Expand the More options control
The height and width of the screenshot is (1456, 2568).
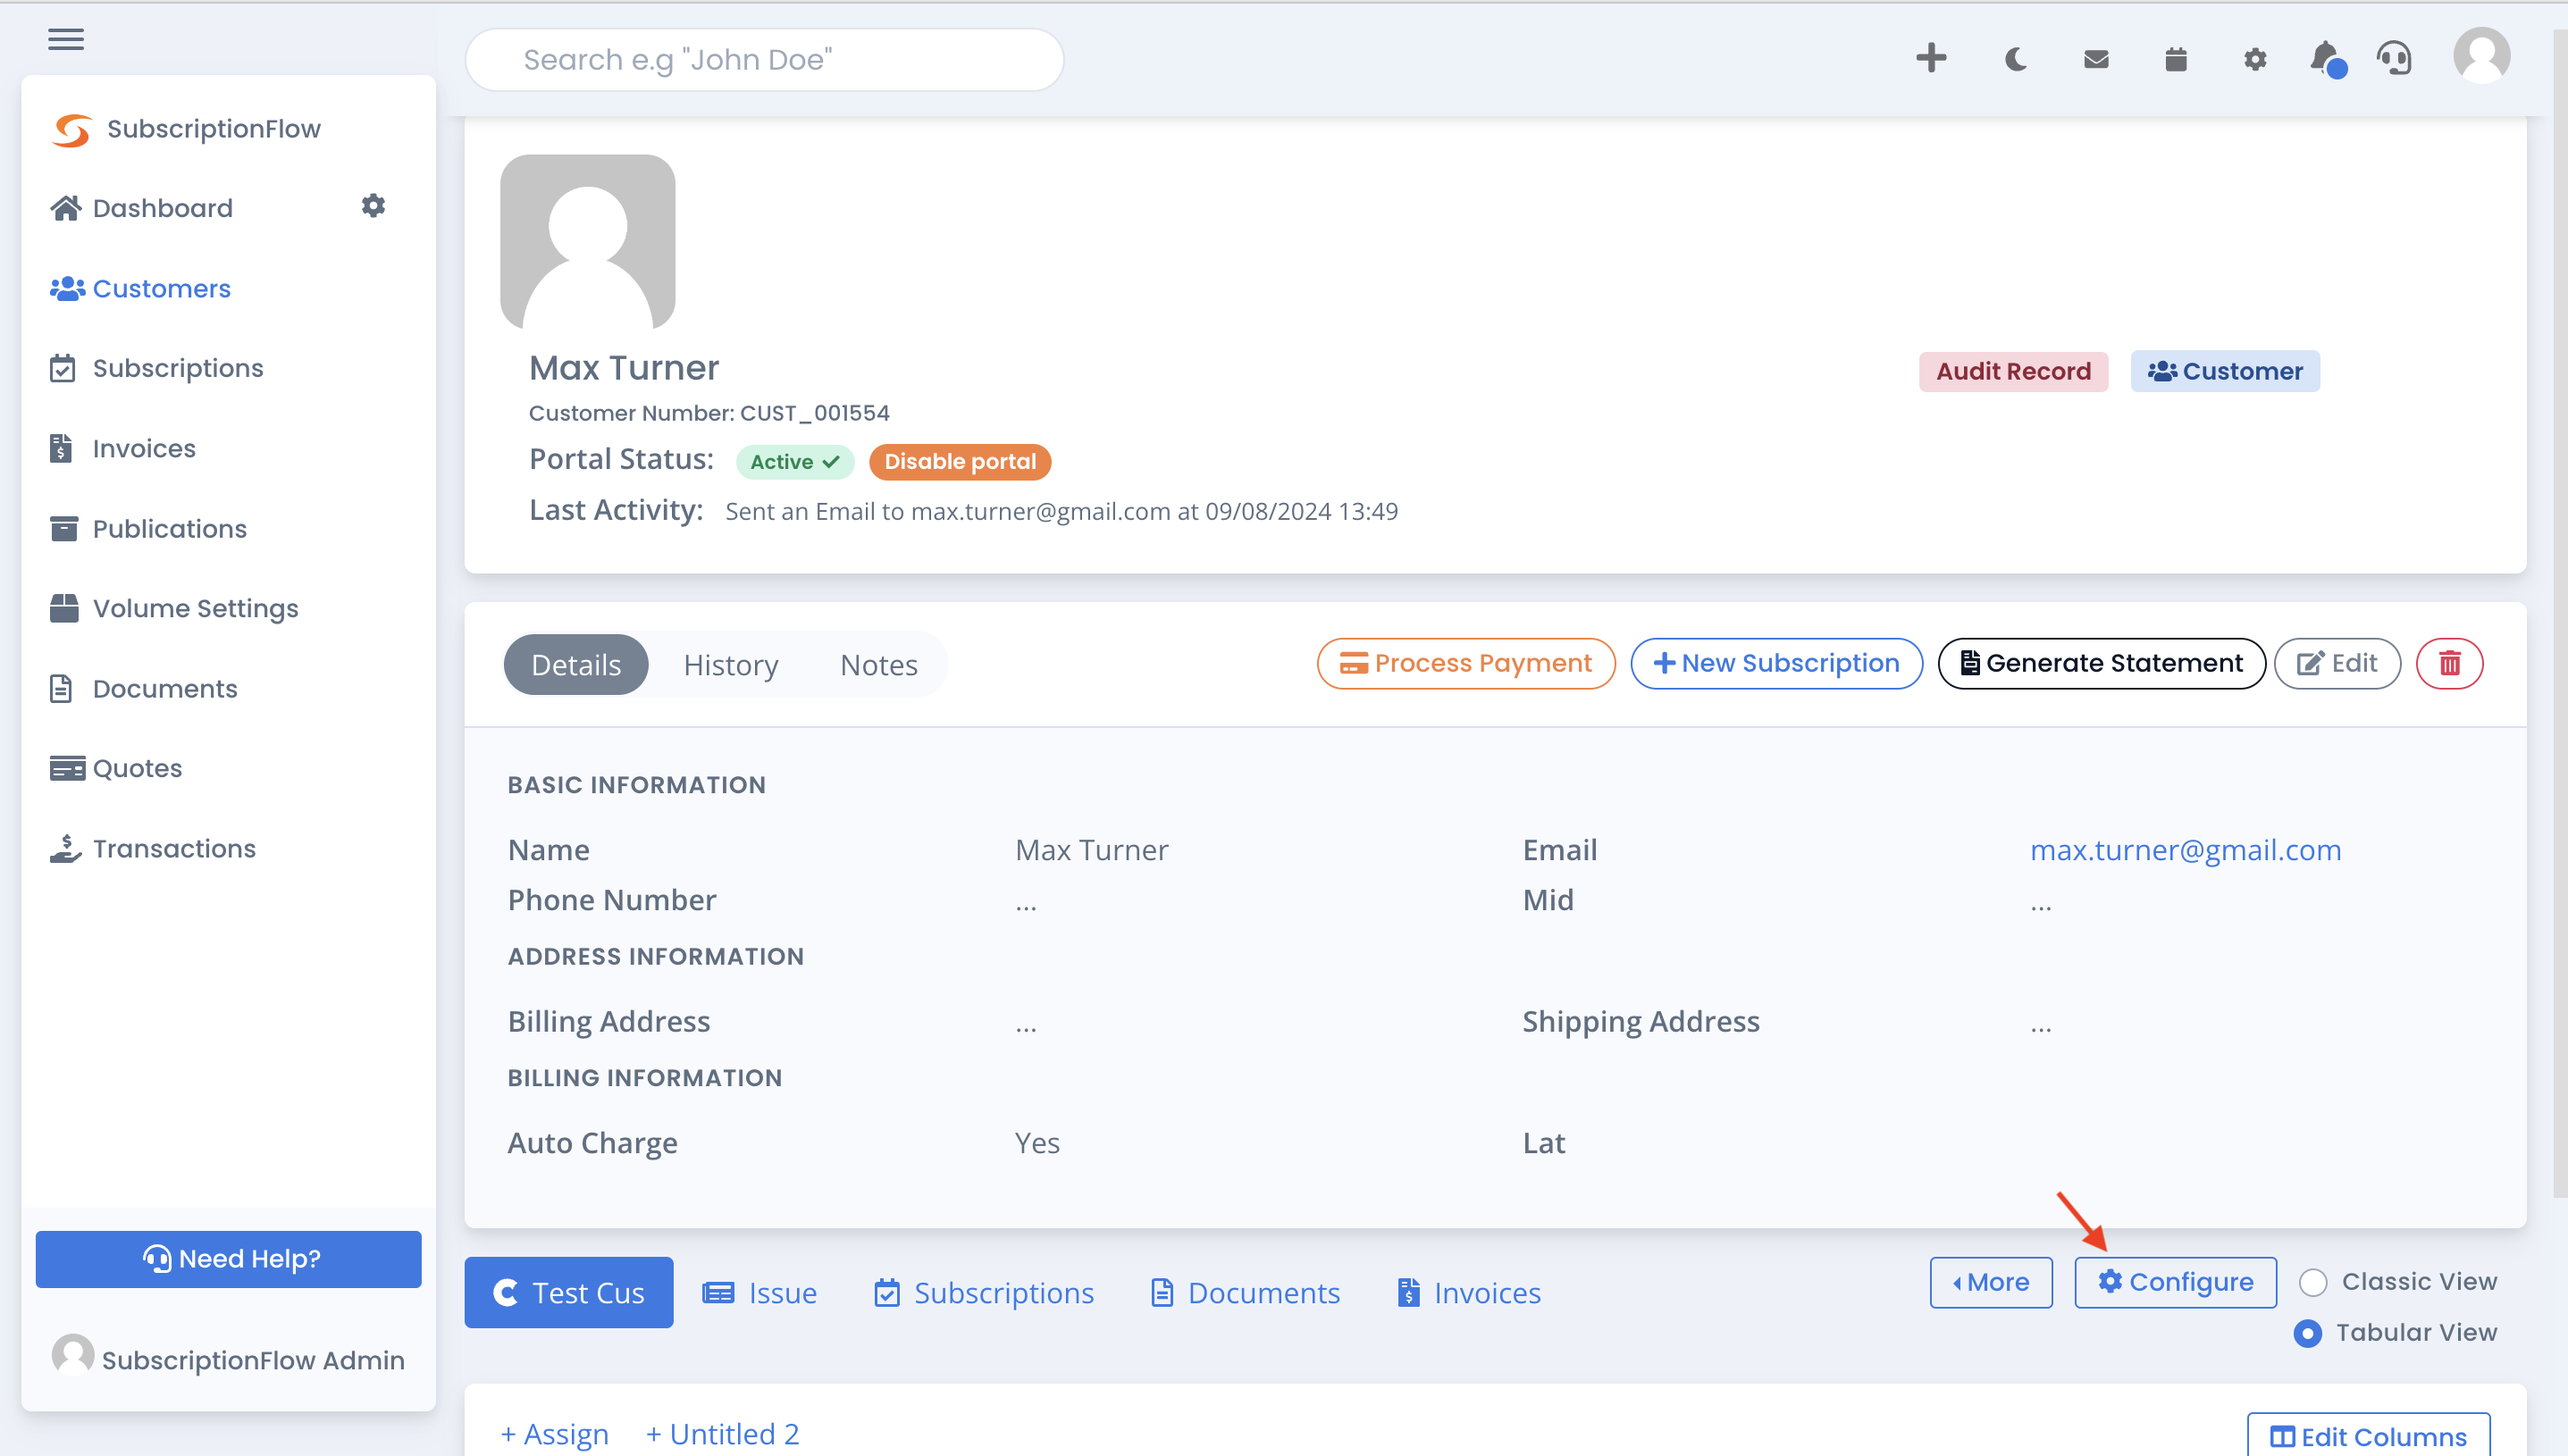(x=1990, y=1281)
